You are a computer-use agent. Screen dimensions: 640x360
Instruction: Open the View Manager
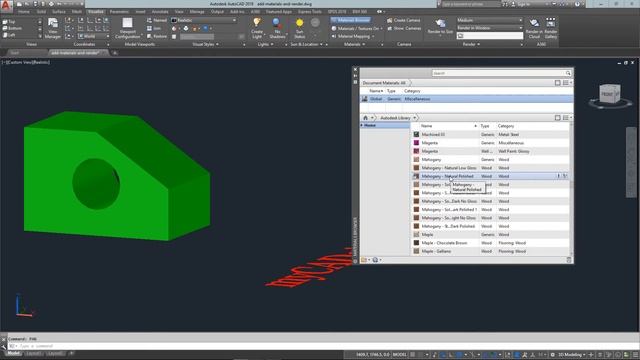(53, 28)
